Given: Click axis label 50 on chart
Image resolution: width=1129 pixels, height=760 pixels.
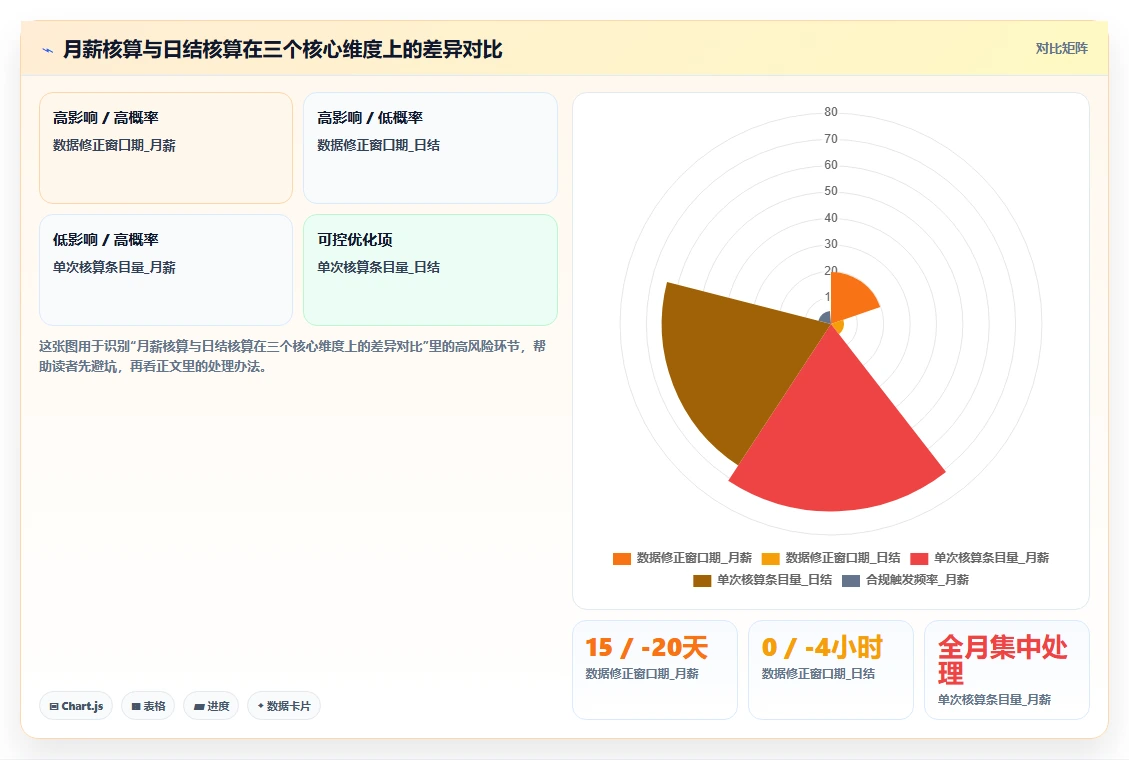Looking at the screenshot, I should click(831, 191).
